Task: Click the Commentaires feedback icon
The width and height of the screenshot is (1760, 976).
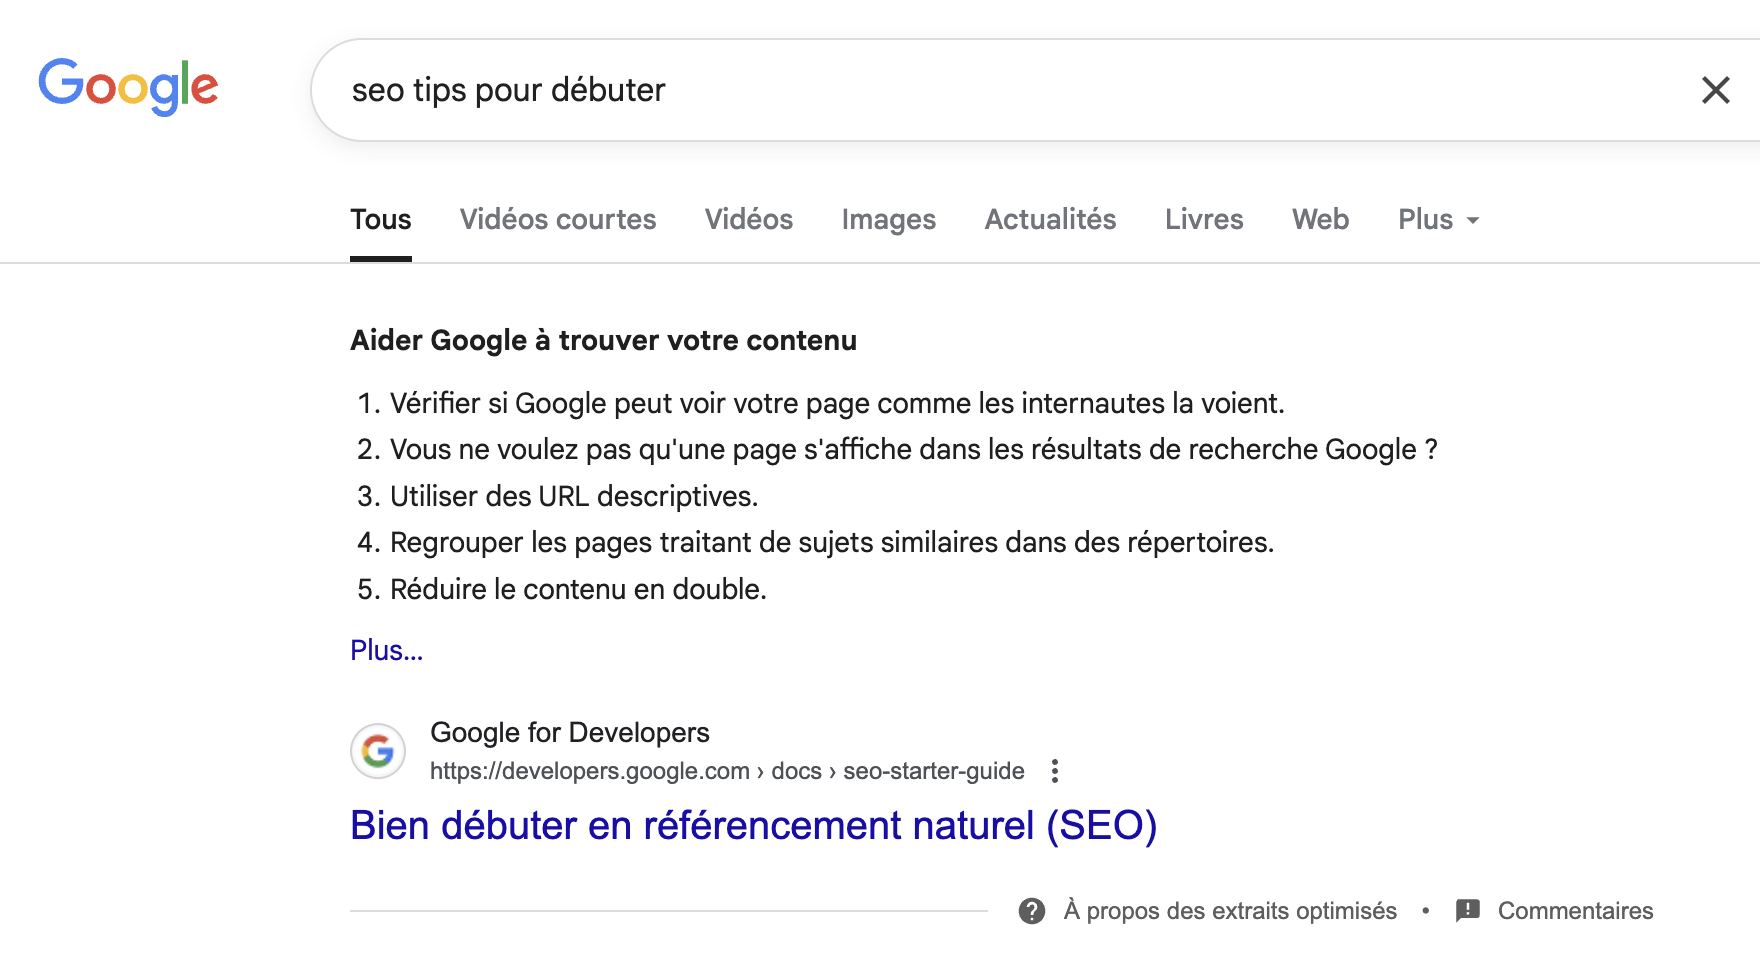Action: pyautogui.click(x=1468, y=911)
